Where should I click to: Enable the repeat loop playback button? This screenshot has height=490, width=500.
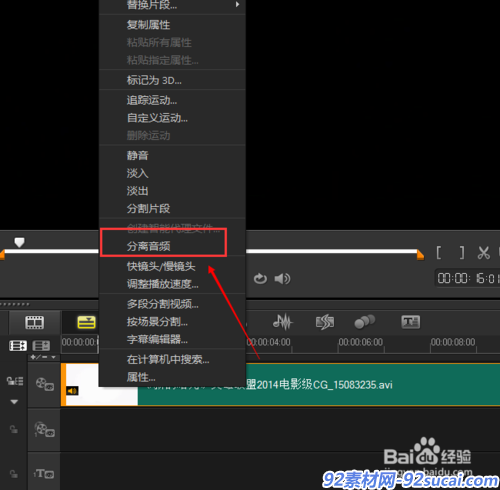260,278
